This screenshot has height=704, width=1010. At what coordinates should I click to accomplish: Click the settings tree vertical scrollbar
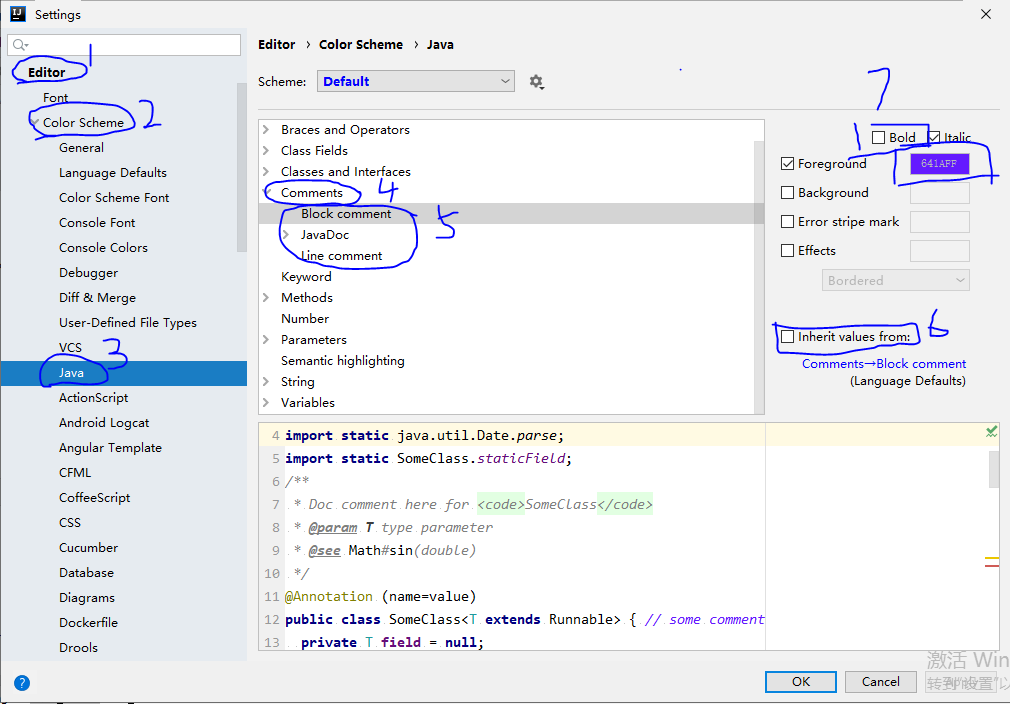pos(242,167)
